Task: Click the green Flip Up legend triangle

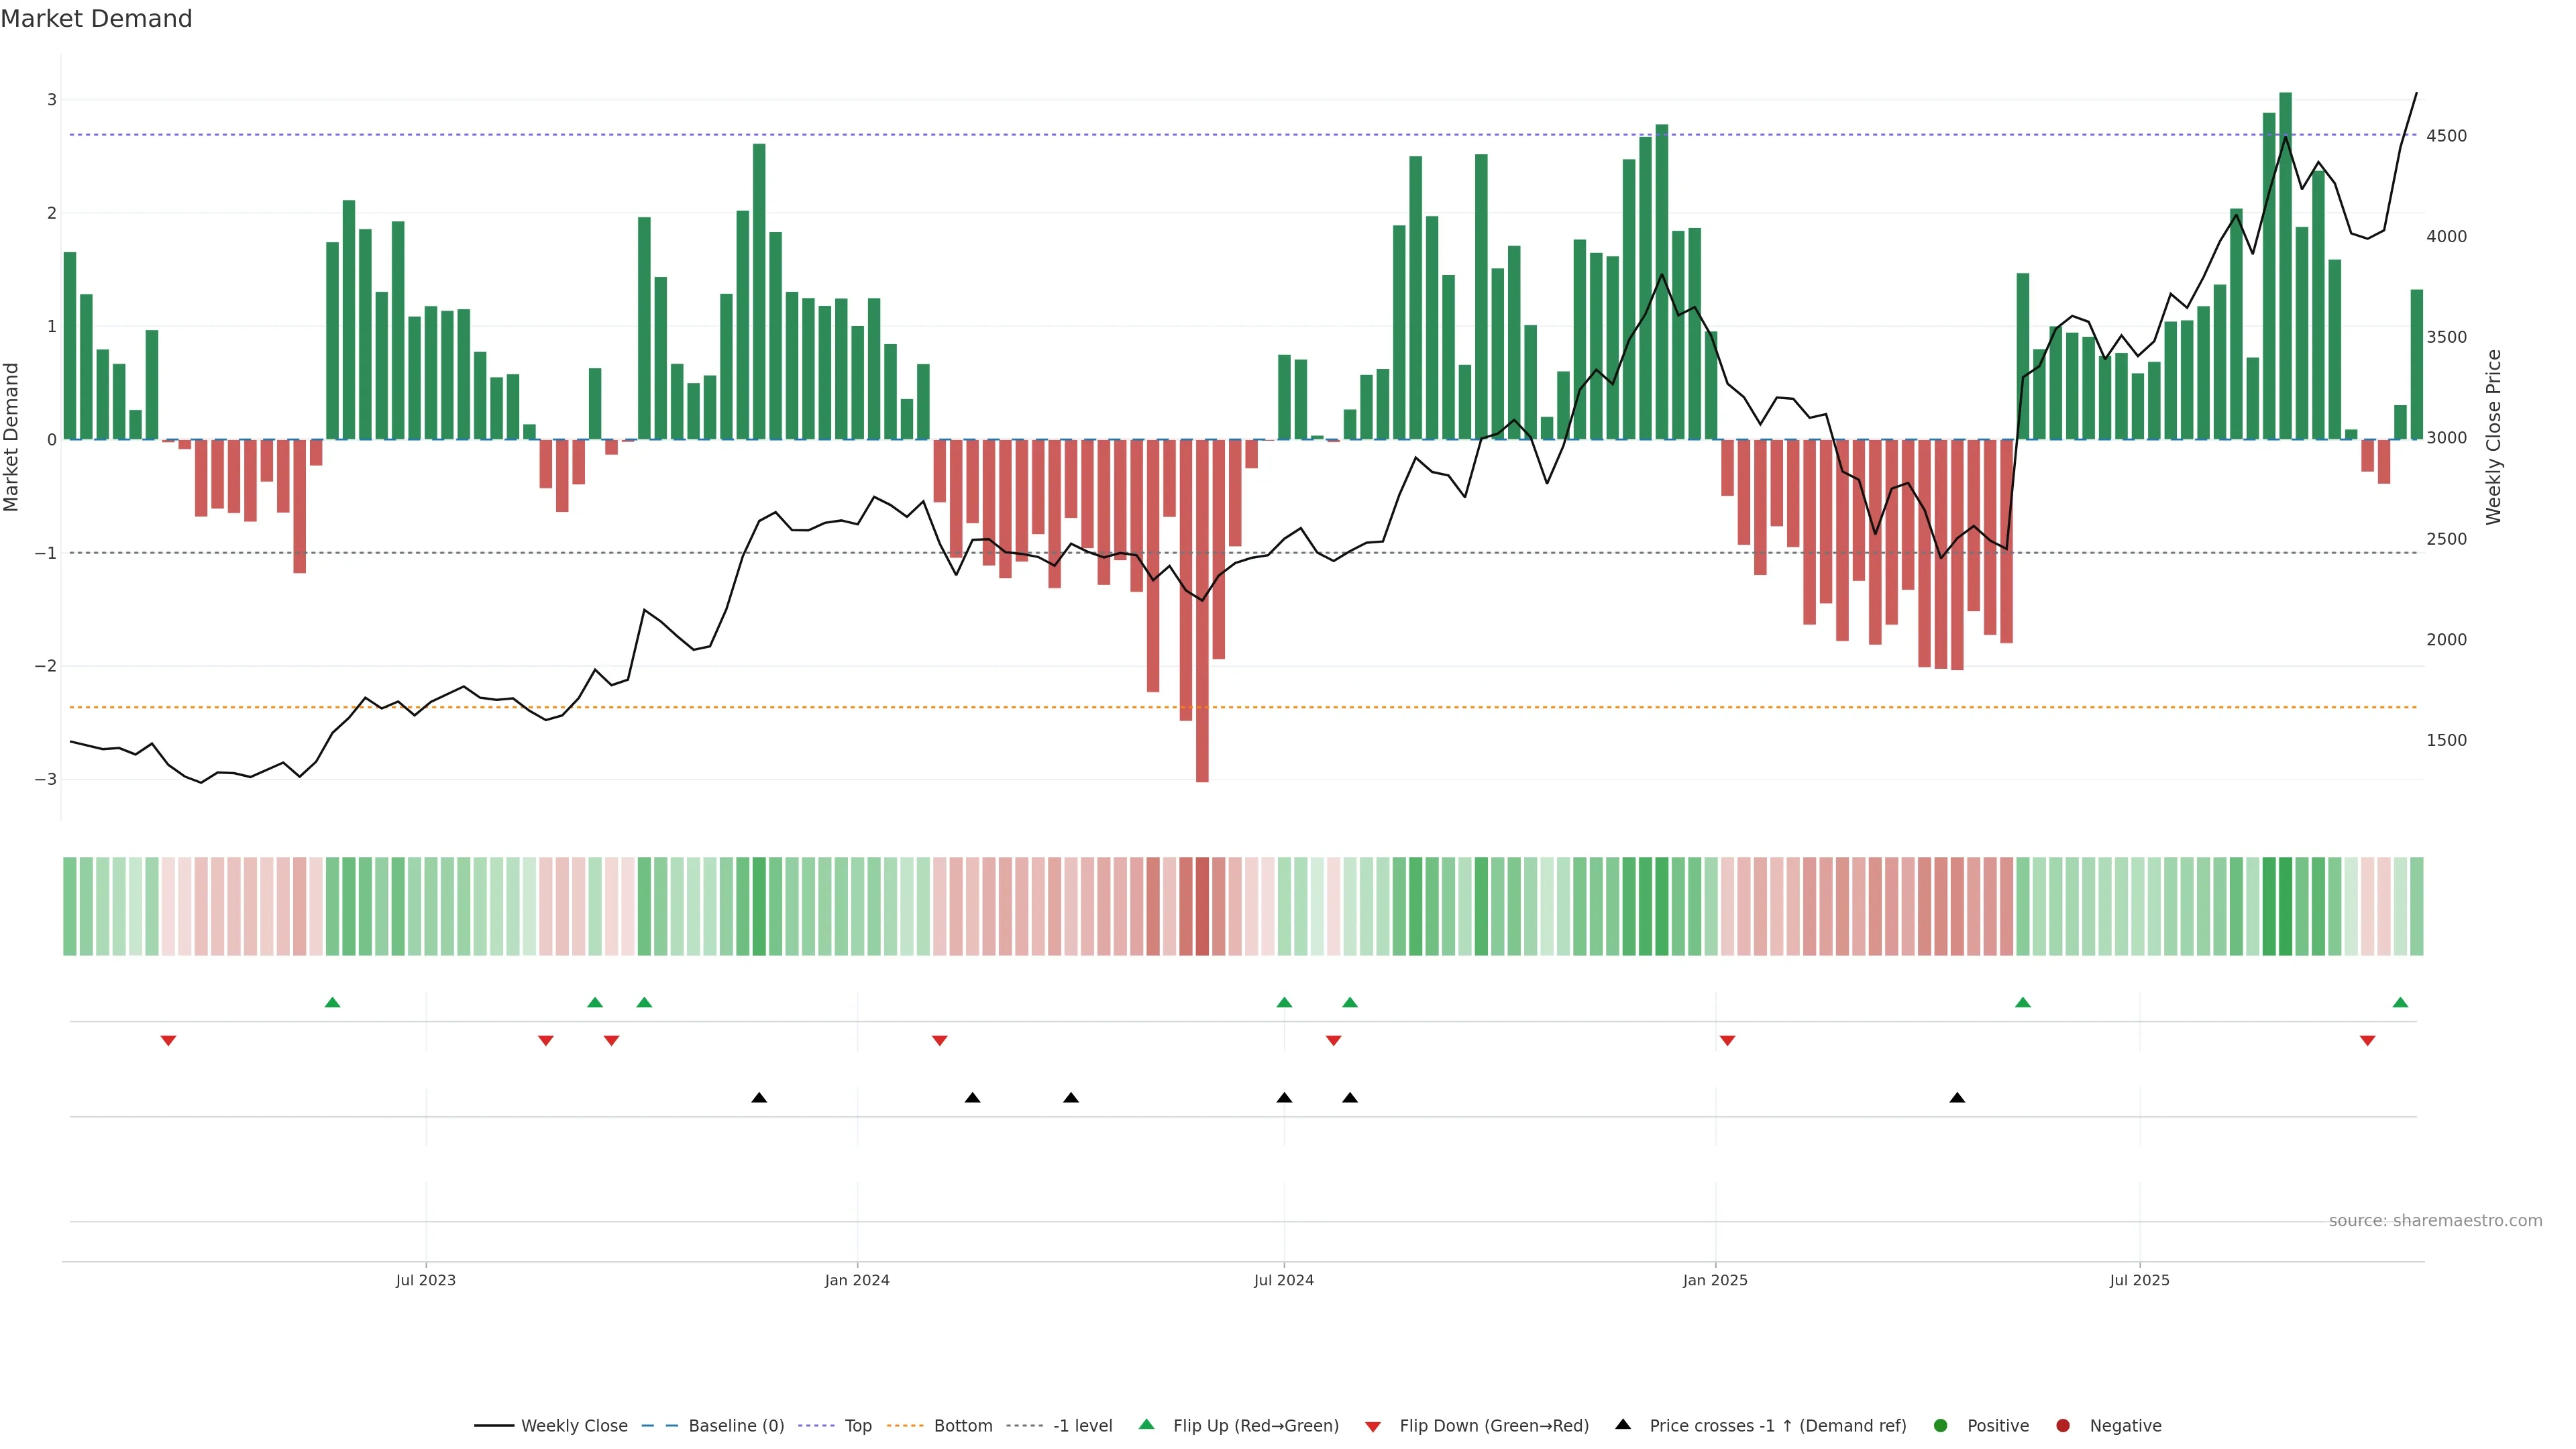Action: [x=1146, y=1424]
